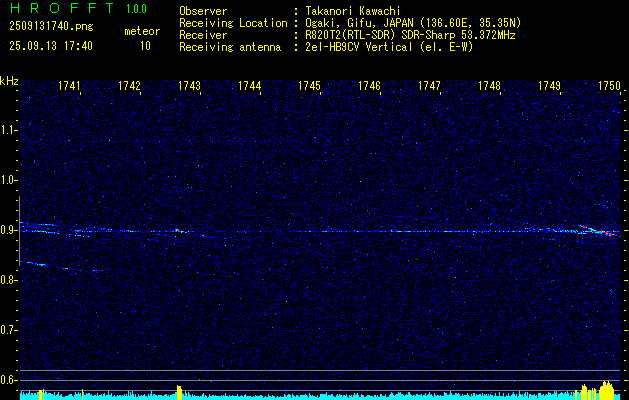This screenshot has height=400, width=629.
Task: Click the 0.8 kHz axis label
Action: [x=8, y=280]
